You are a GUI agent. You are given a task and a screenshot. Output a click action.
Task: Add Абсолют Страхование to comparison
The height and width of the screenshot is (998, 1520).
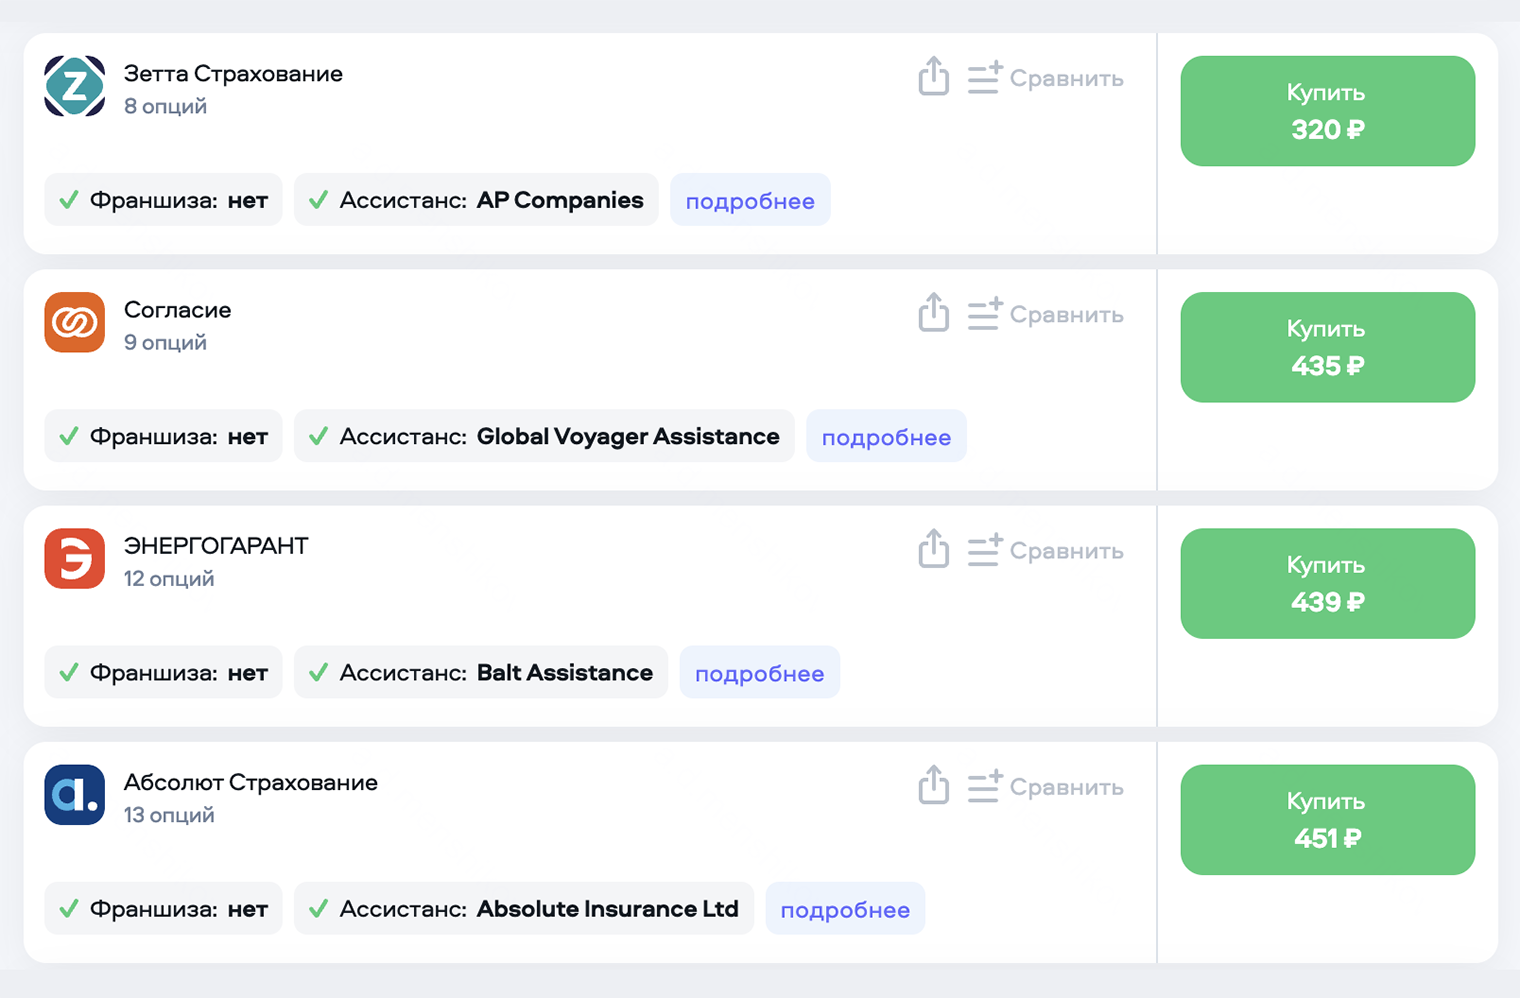tap(1045, 787)
